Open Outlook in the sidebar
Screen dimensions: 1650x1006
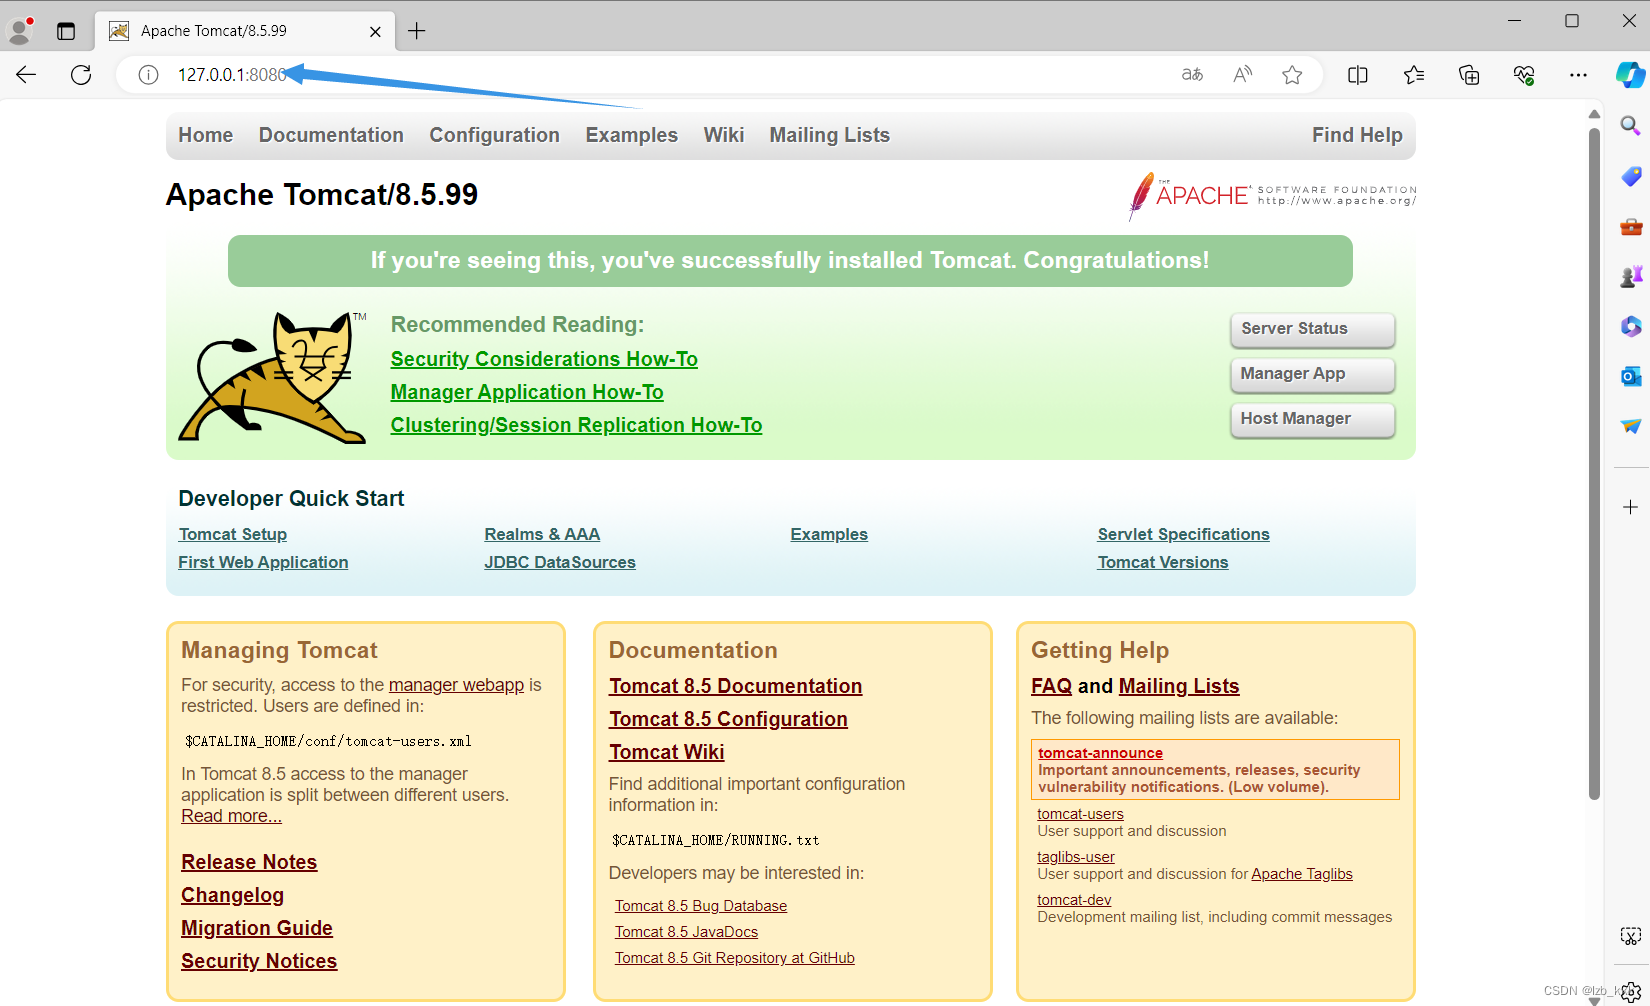click(x=1631, y=376)
